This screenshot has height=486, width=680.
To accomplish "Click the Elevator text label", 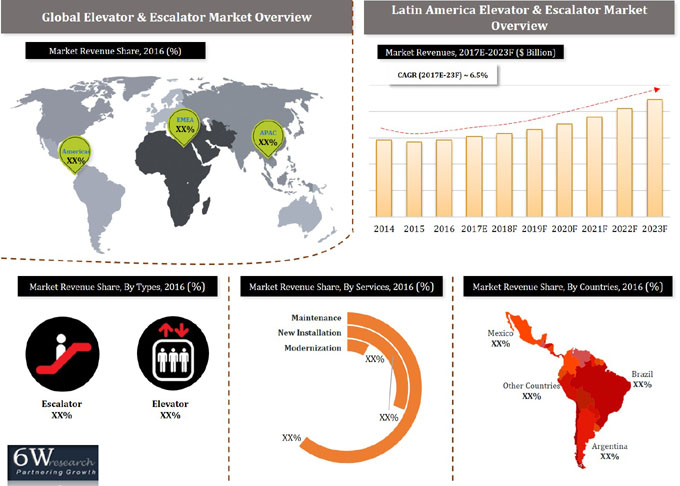I will point(170,404).
